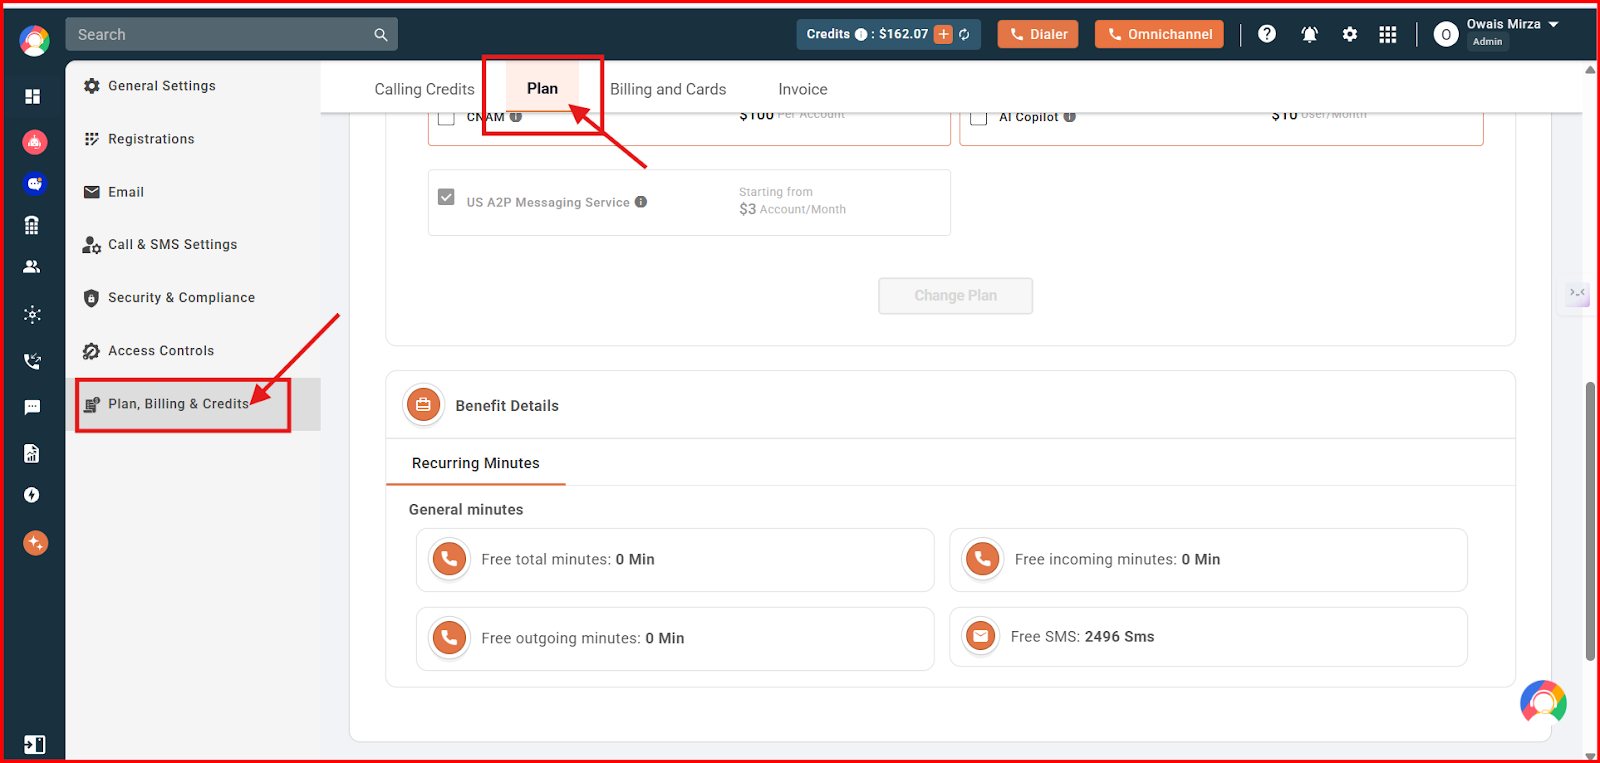Viewport: 1600px width, 763px height.
Task: Open the blue chat bubble icon in left rail
Action: click(x=34, y=184)
